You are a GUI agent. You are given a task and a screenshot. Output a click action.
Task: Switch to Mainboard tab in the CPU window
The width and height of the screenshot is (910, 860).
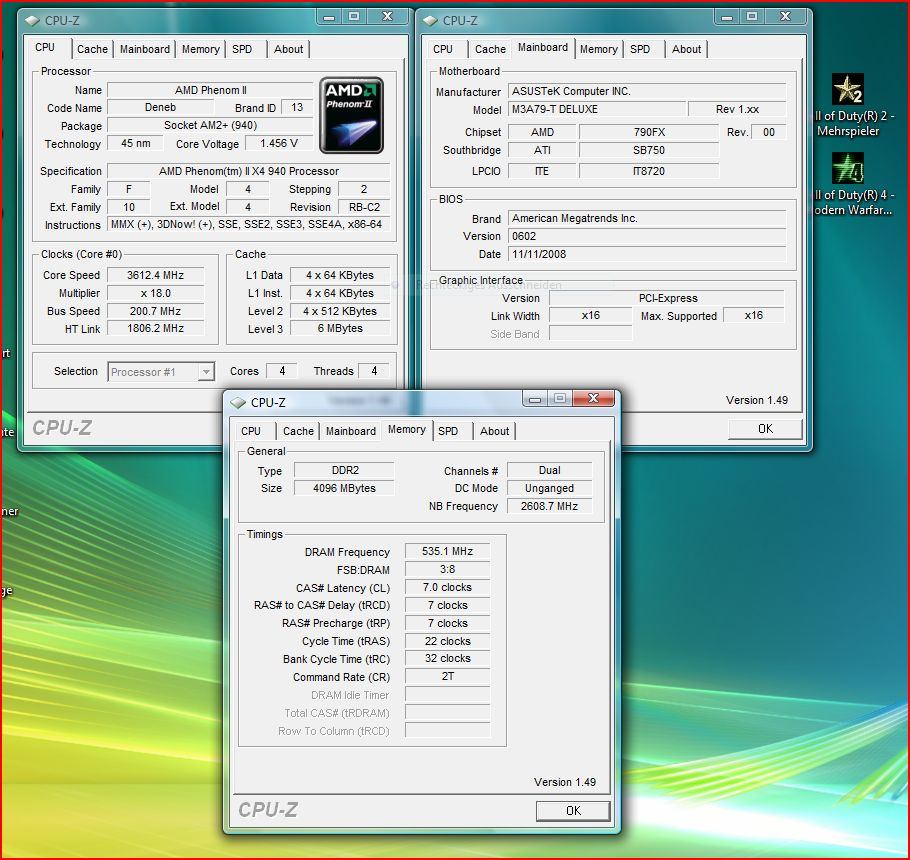pos(145,49)
